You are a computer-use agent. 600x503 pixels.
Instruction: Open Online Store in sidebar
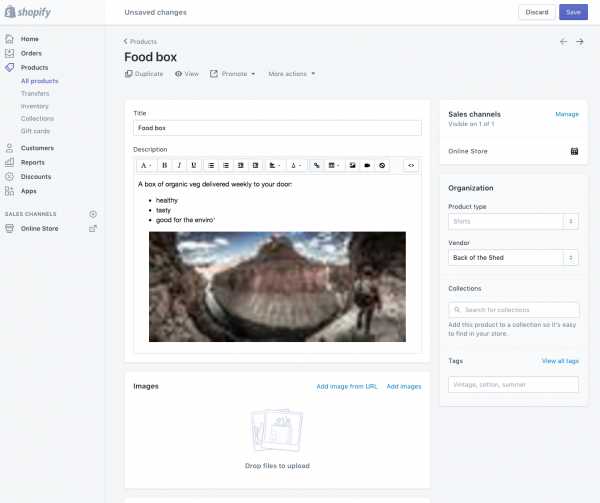(x=39, y=229)
